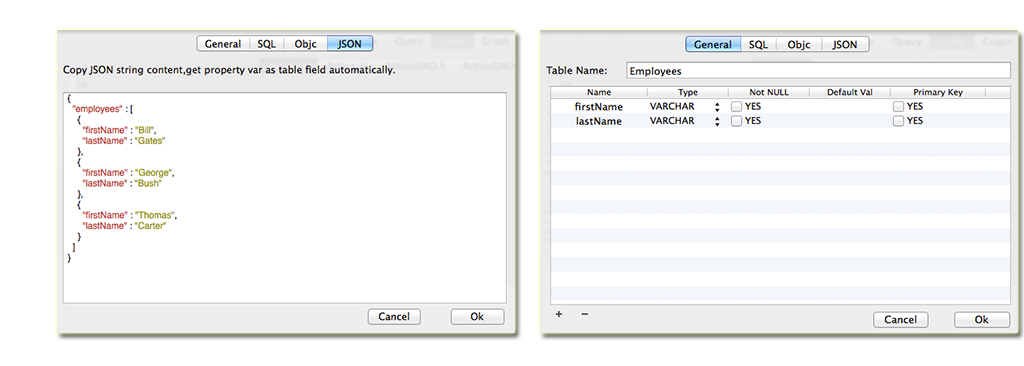
Task: Click the Default Val column header
Action: coord(850,92)
